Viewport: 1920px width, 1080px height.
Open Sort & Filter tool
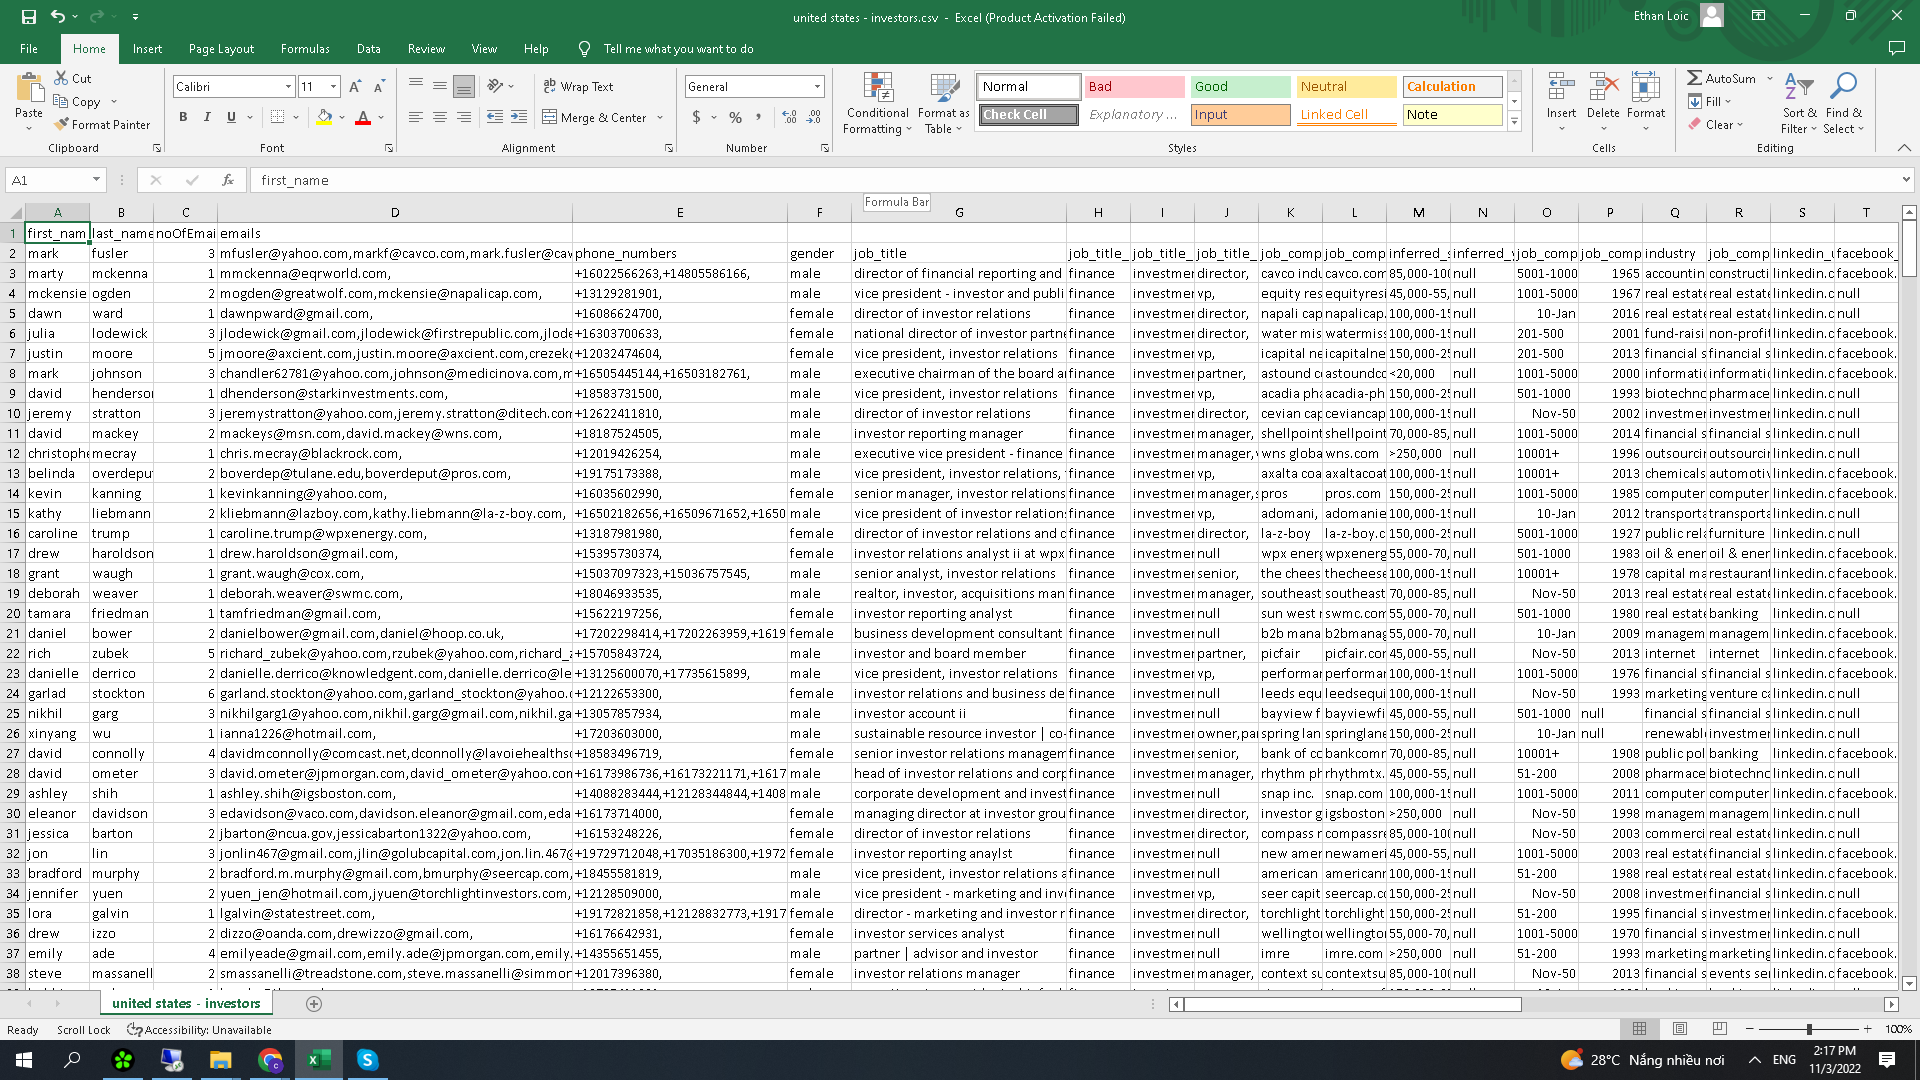pos(1799,102)
